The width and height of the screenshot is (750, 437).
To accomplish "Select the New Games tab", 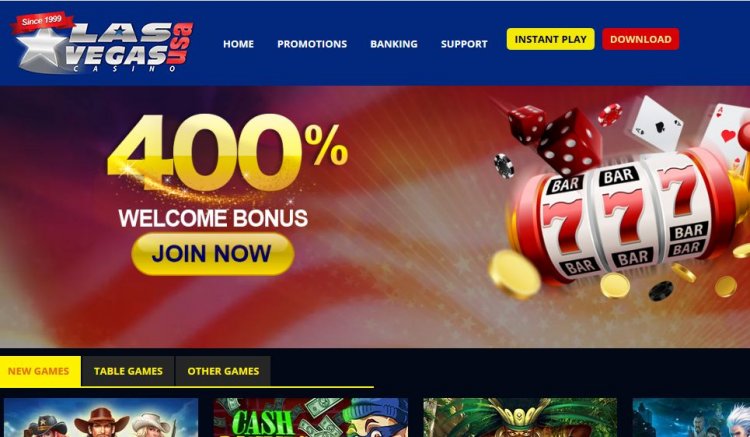I will (x=40, y=371).
